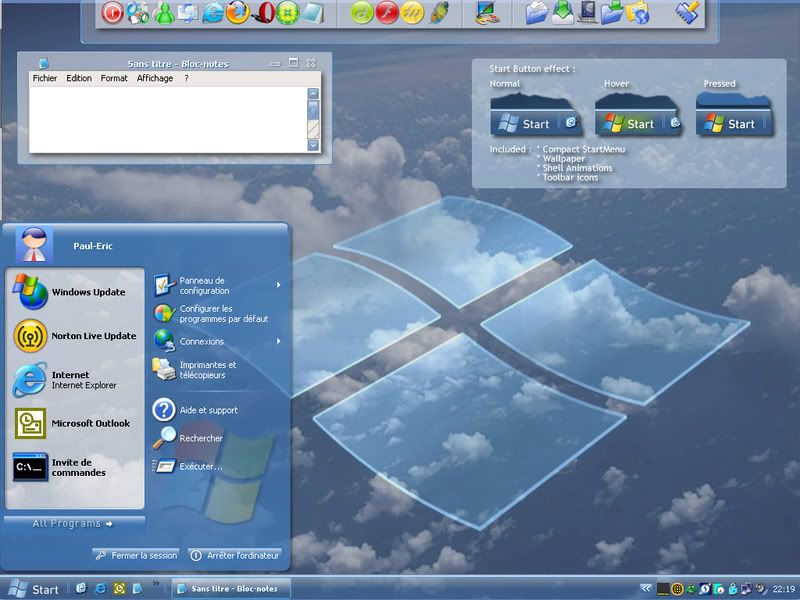Click Arrêter l'ordinateur button
The image size is (800, 600).
click(235, 555)
